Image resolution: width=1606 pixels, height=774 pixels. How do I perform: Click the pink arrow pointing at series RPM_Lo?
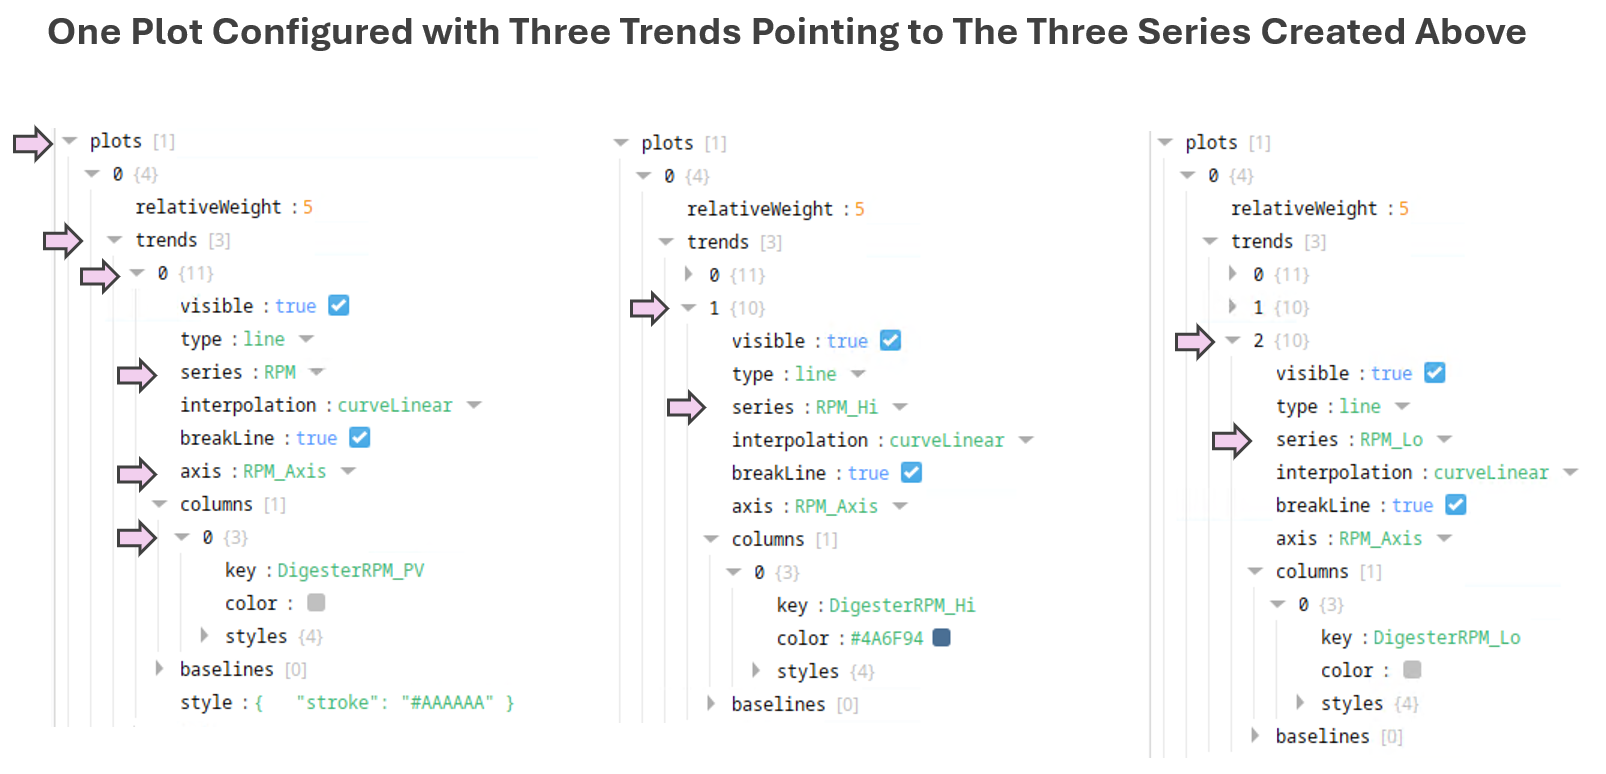1231,440
